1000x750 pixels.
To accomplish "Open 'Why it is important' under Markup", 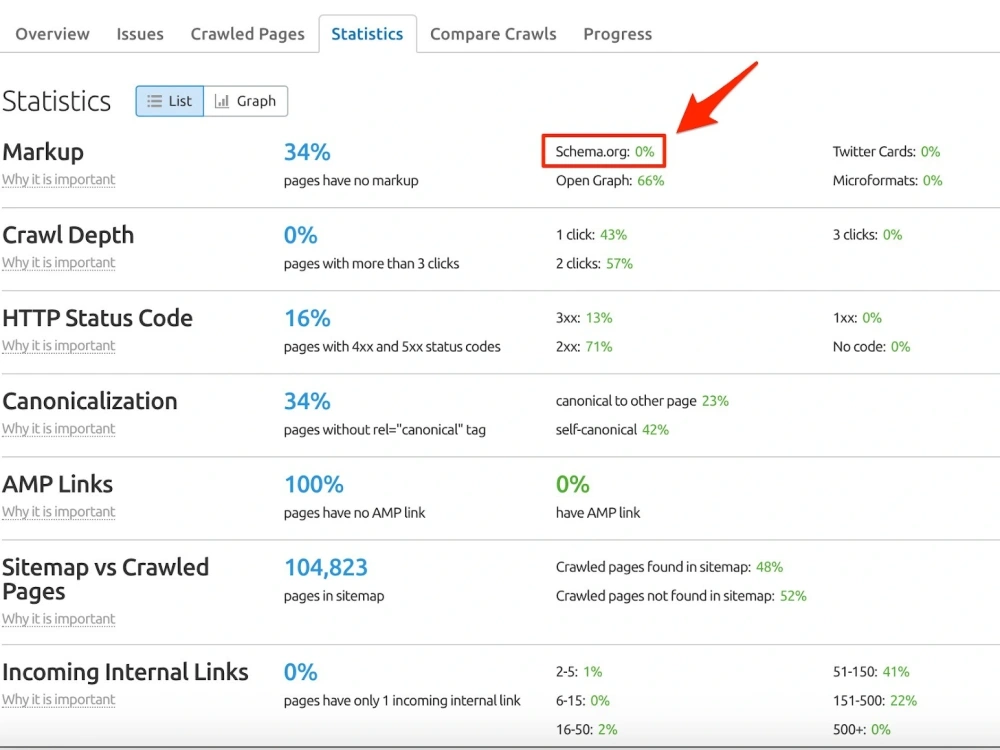I will tap(59, 180).
